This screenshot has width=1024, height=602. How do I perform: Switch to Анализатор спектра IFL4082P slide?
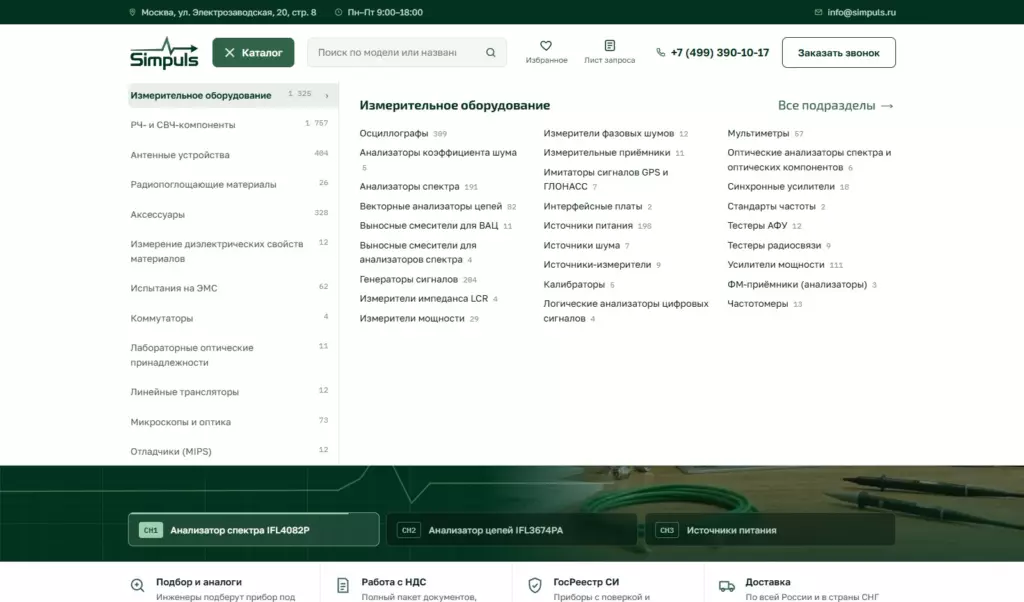[253, 530]
